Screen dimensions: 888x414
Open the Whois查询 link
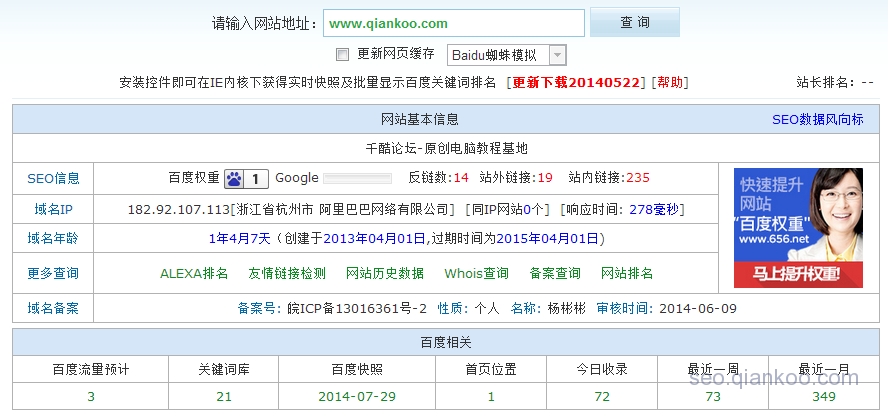pos(476,274)
